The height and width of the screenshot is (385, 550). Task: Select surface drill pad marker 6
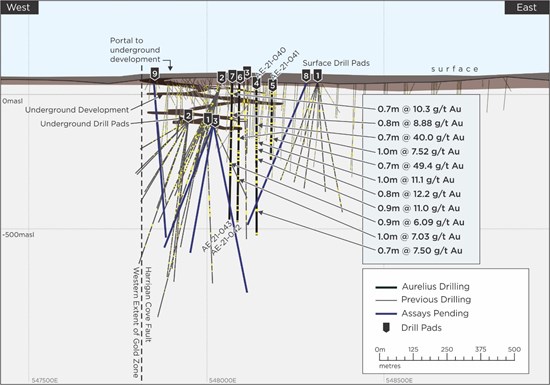[x=240, y=77]
